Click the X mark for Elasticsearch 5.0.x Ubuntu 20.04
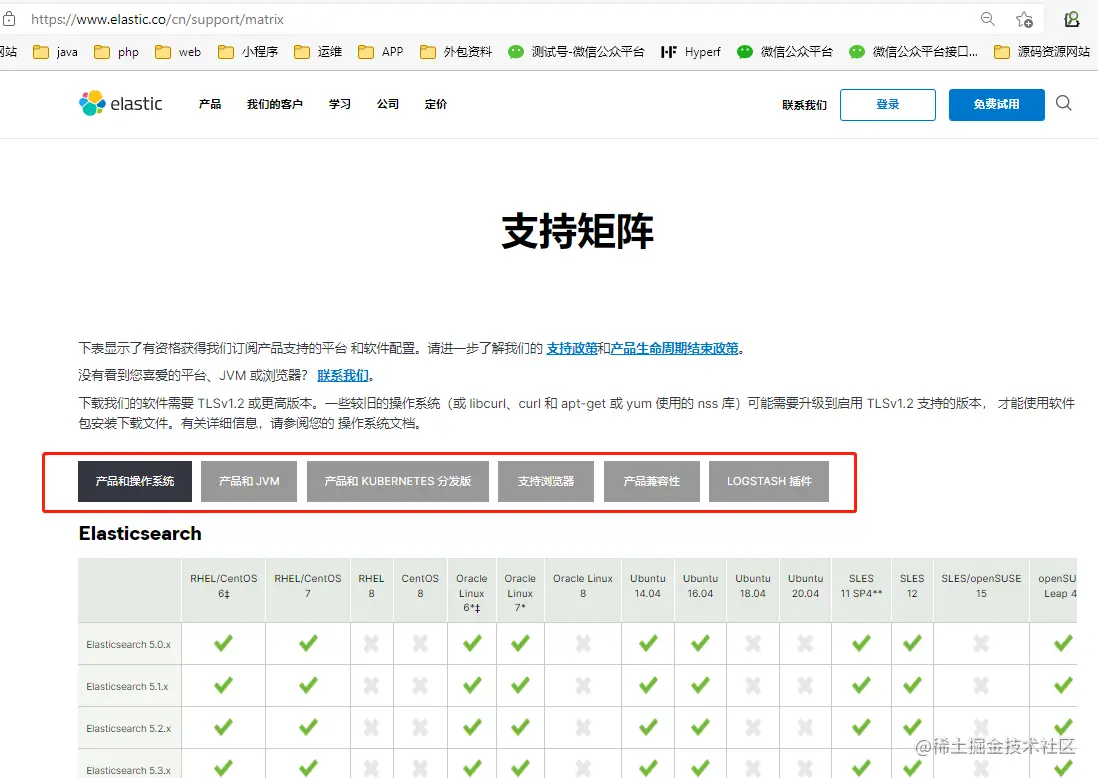The width and height of the screenshot is (1098, 778). (805, 644)
